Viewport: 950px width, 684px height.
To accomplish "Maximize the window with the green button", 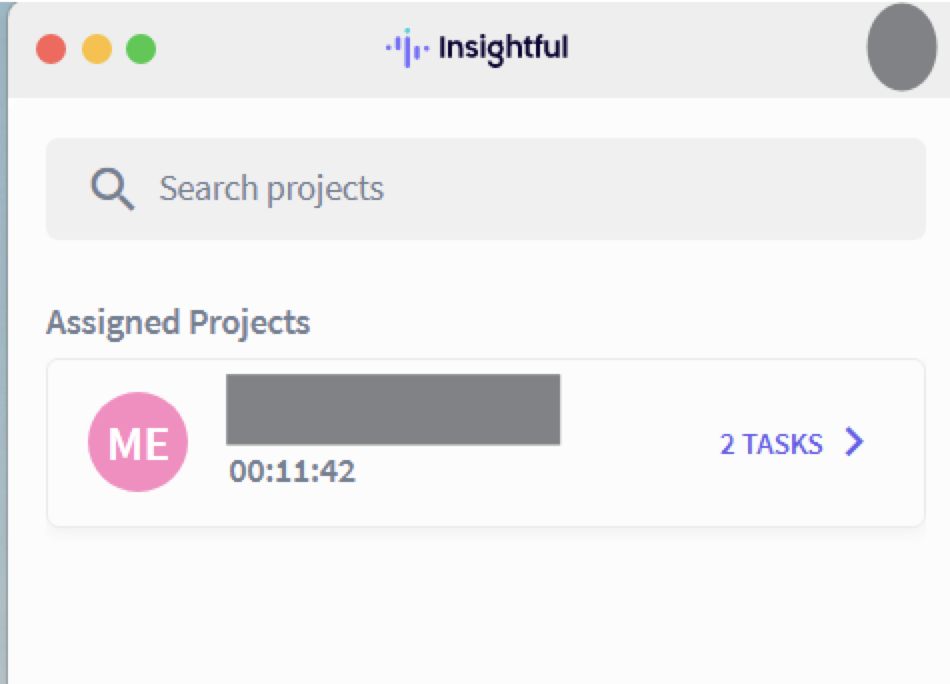I will pos(141,49).
